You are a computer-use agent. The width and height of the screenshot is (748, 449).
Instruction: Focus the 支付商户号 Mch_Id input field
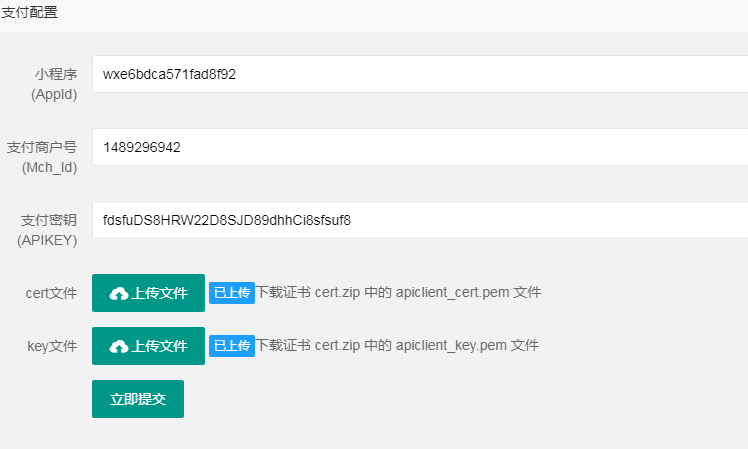point(420,147)
